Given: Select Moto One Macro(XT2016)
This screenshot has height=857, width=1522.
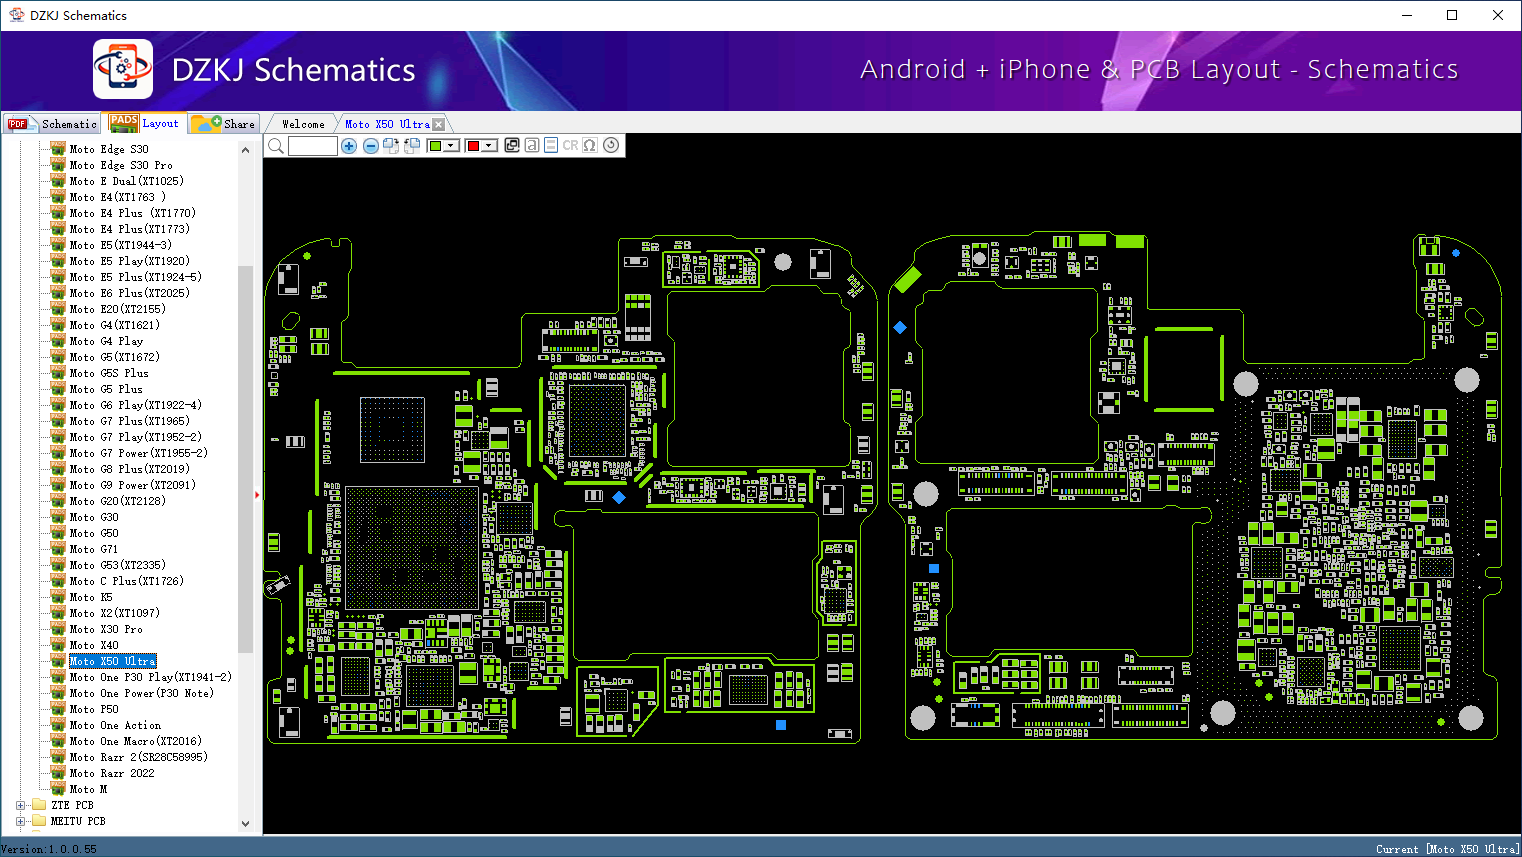Looking at the screenshot, I should tap(135, 741).
